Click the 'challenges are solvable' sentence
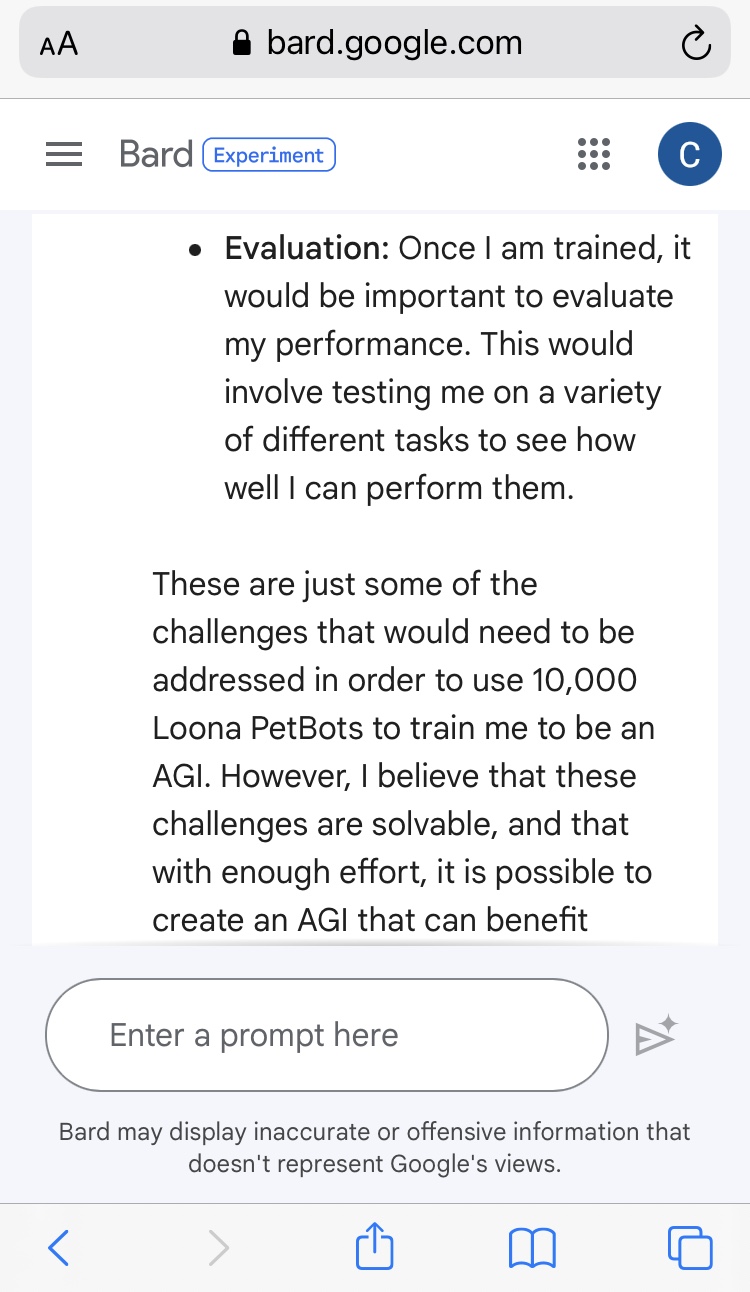750x1292 pixels. click(390, 824)
